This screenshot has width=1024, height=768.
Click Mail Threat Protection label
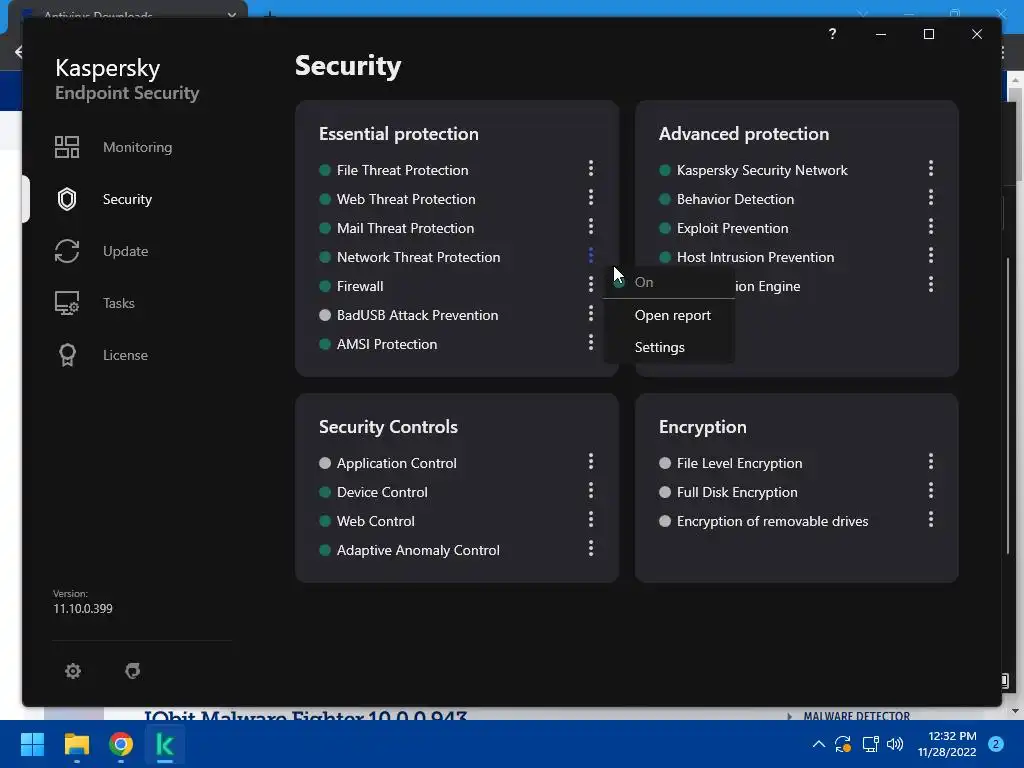(406, 229)
